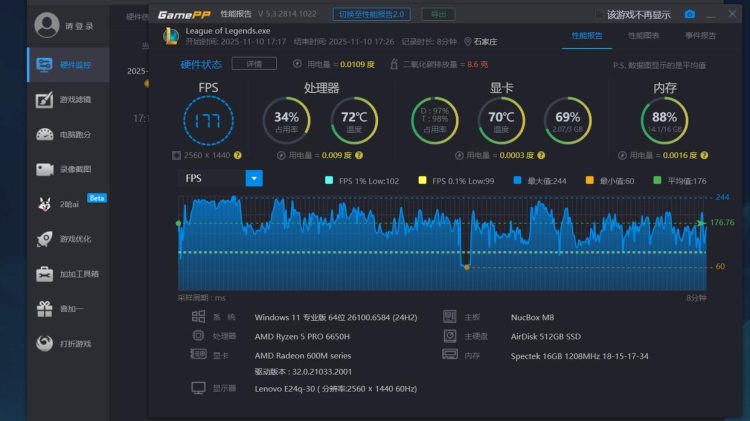Screen dimensions: 750x421
Task: Click the 驱动版本 32.0.21033.2001 text
Action: tap(303, 372)
